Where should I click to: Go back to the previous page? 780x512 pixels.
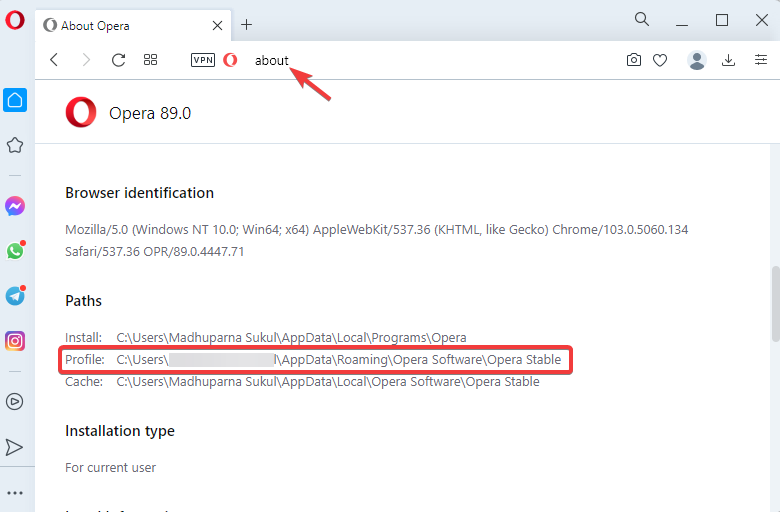54,60
